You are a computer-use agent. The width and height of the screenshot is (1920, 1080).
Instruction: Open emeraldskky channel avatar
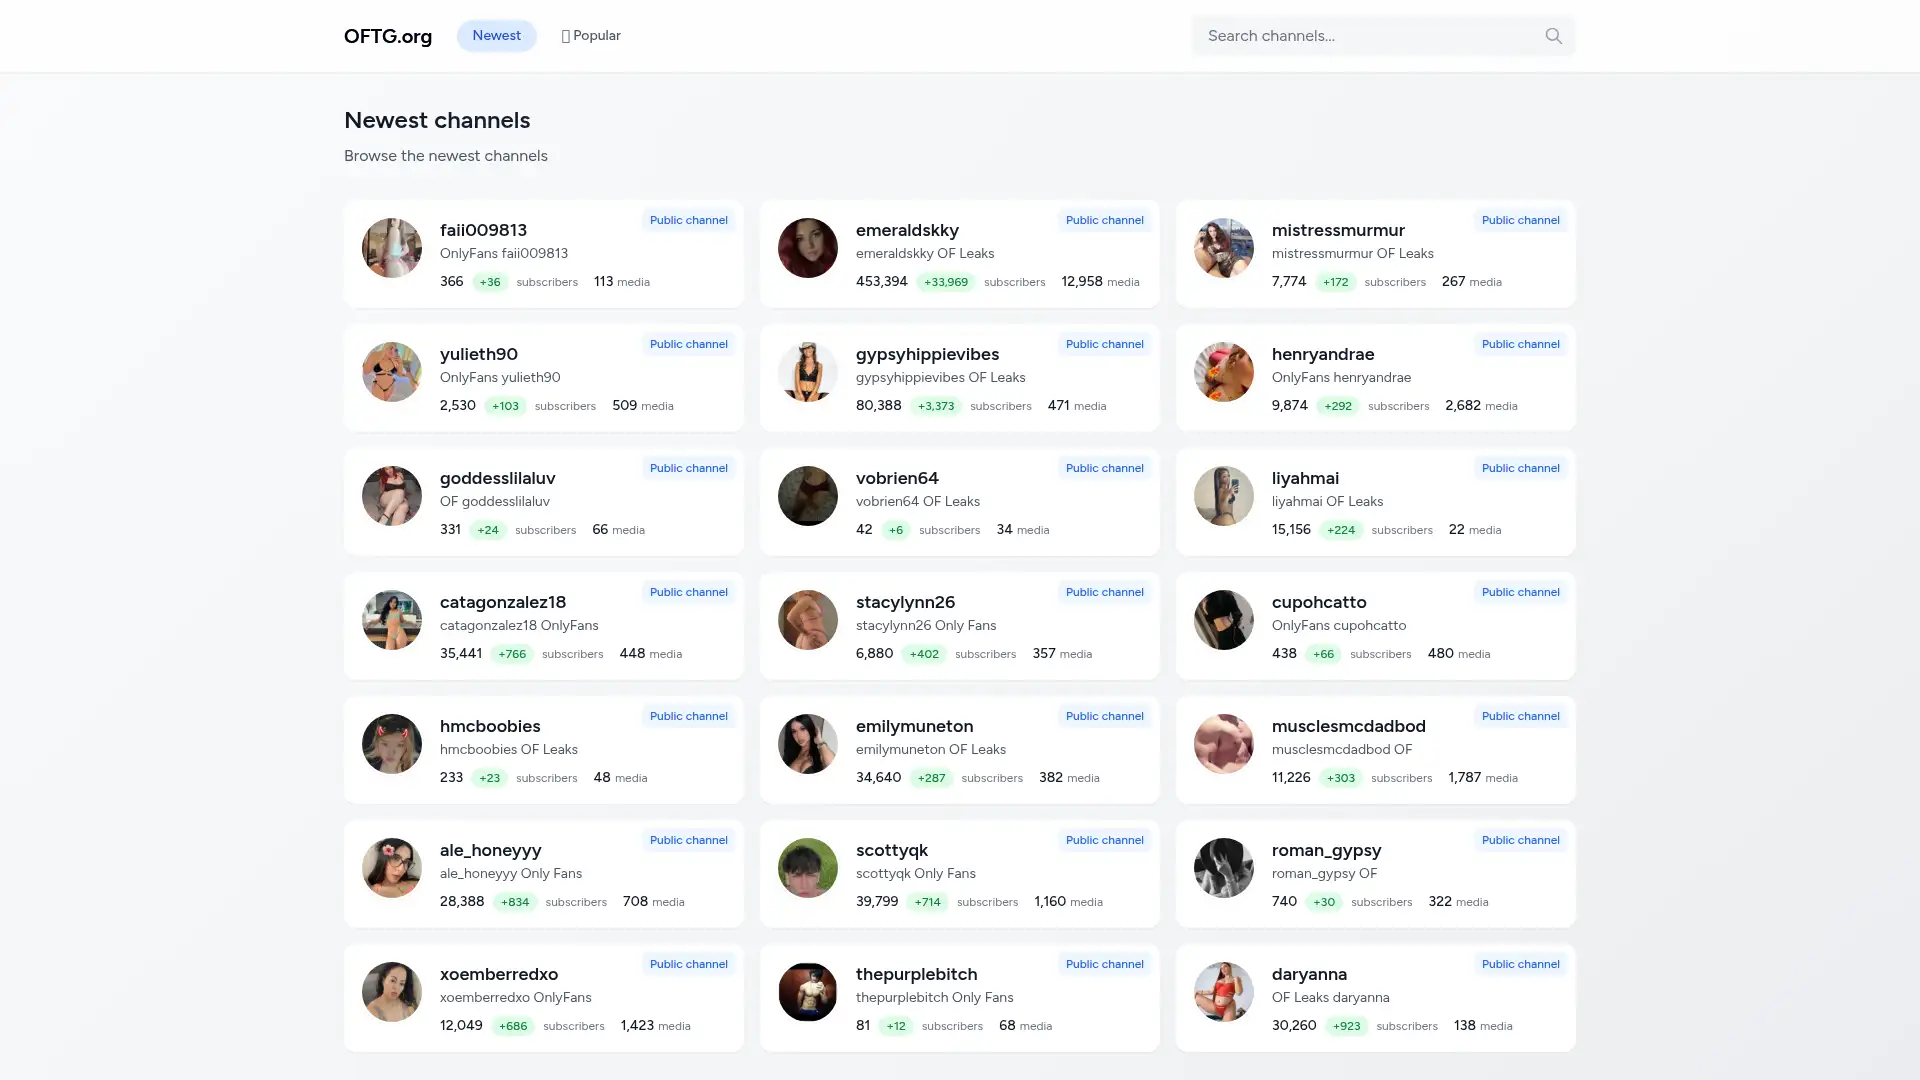point(808,248)
